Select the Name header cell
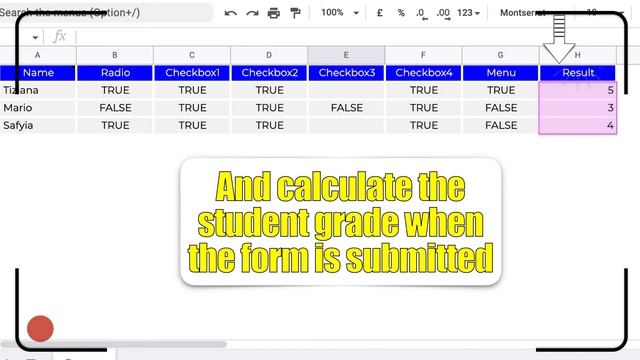Image resolution: width=640 pixels, height=360 pixels. point(38,73)
